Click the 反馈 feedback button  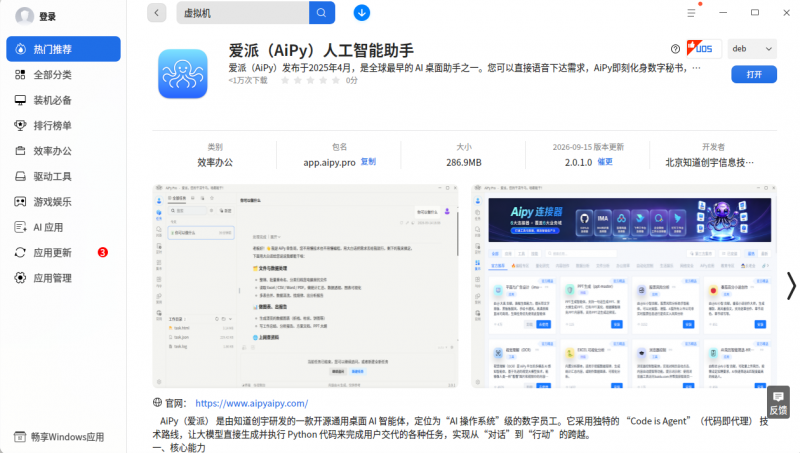point(778,403)
